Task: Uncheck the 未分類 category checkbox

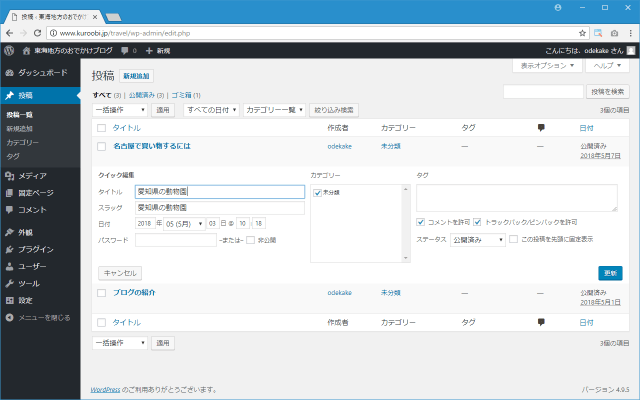Action: (x=317, y=192)
